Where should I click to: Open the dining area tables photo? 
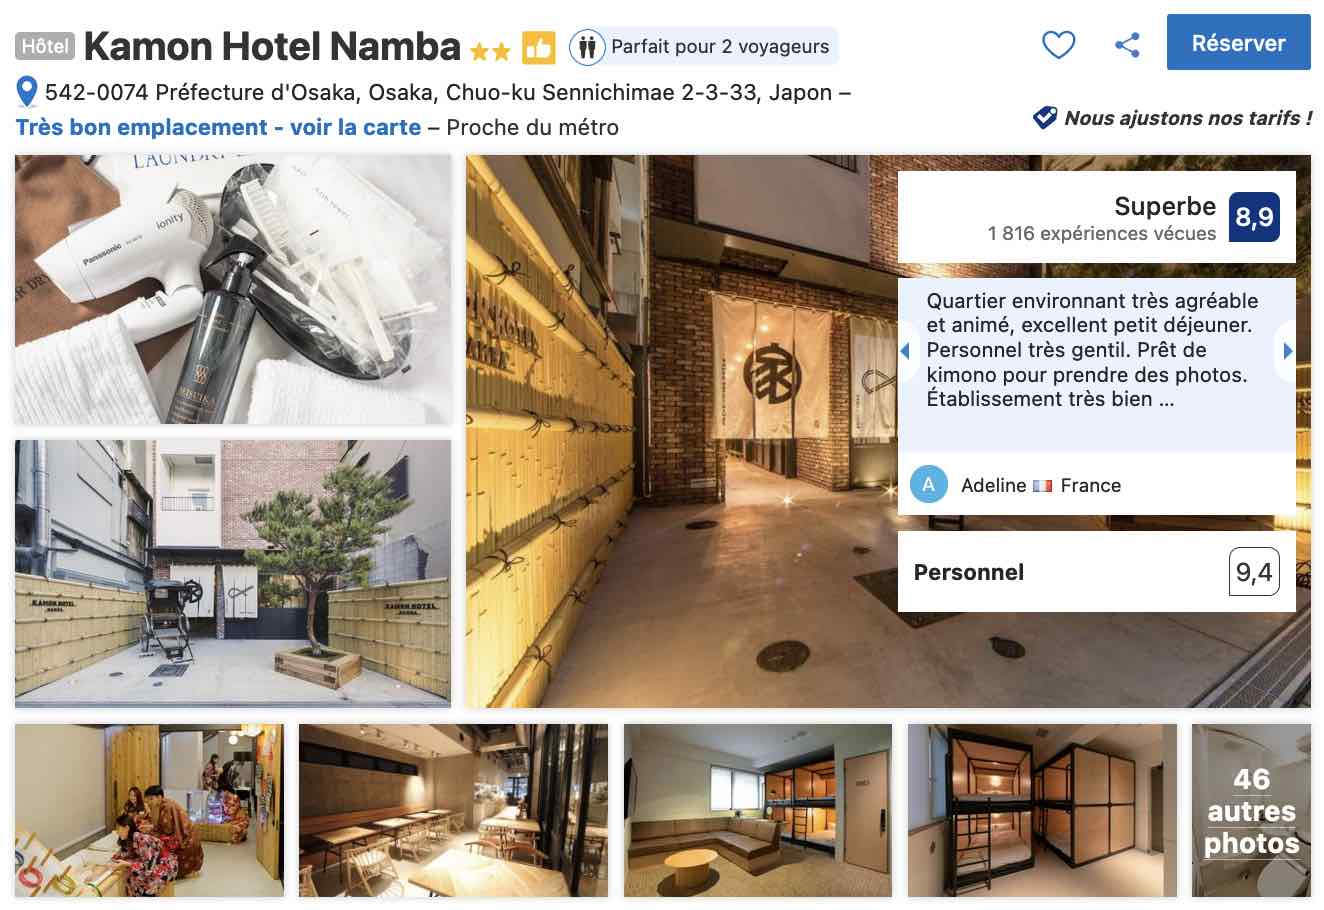[453, 810]
